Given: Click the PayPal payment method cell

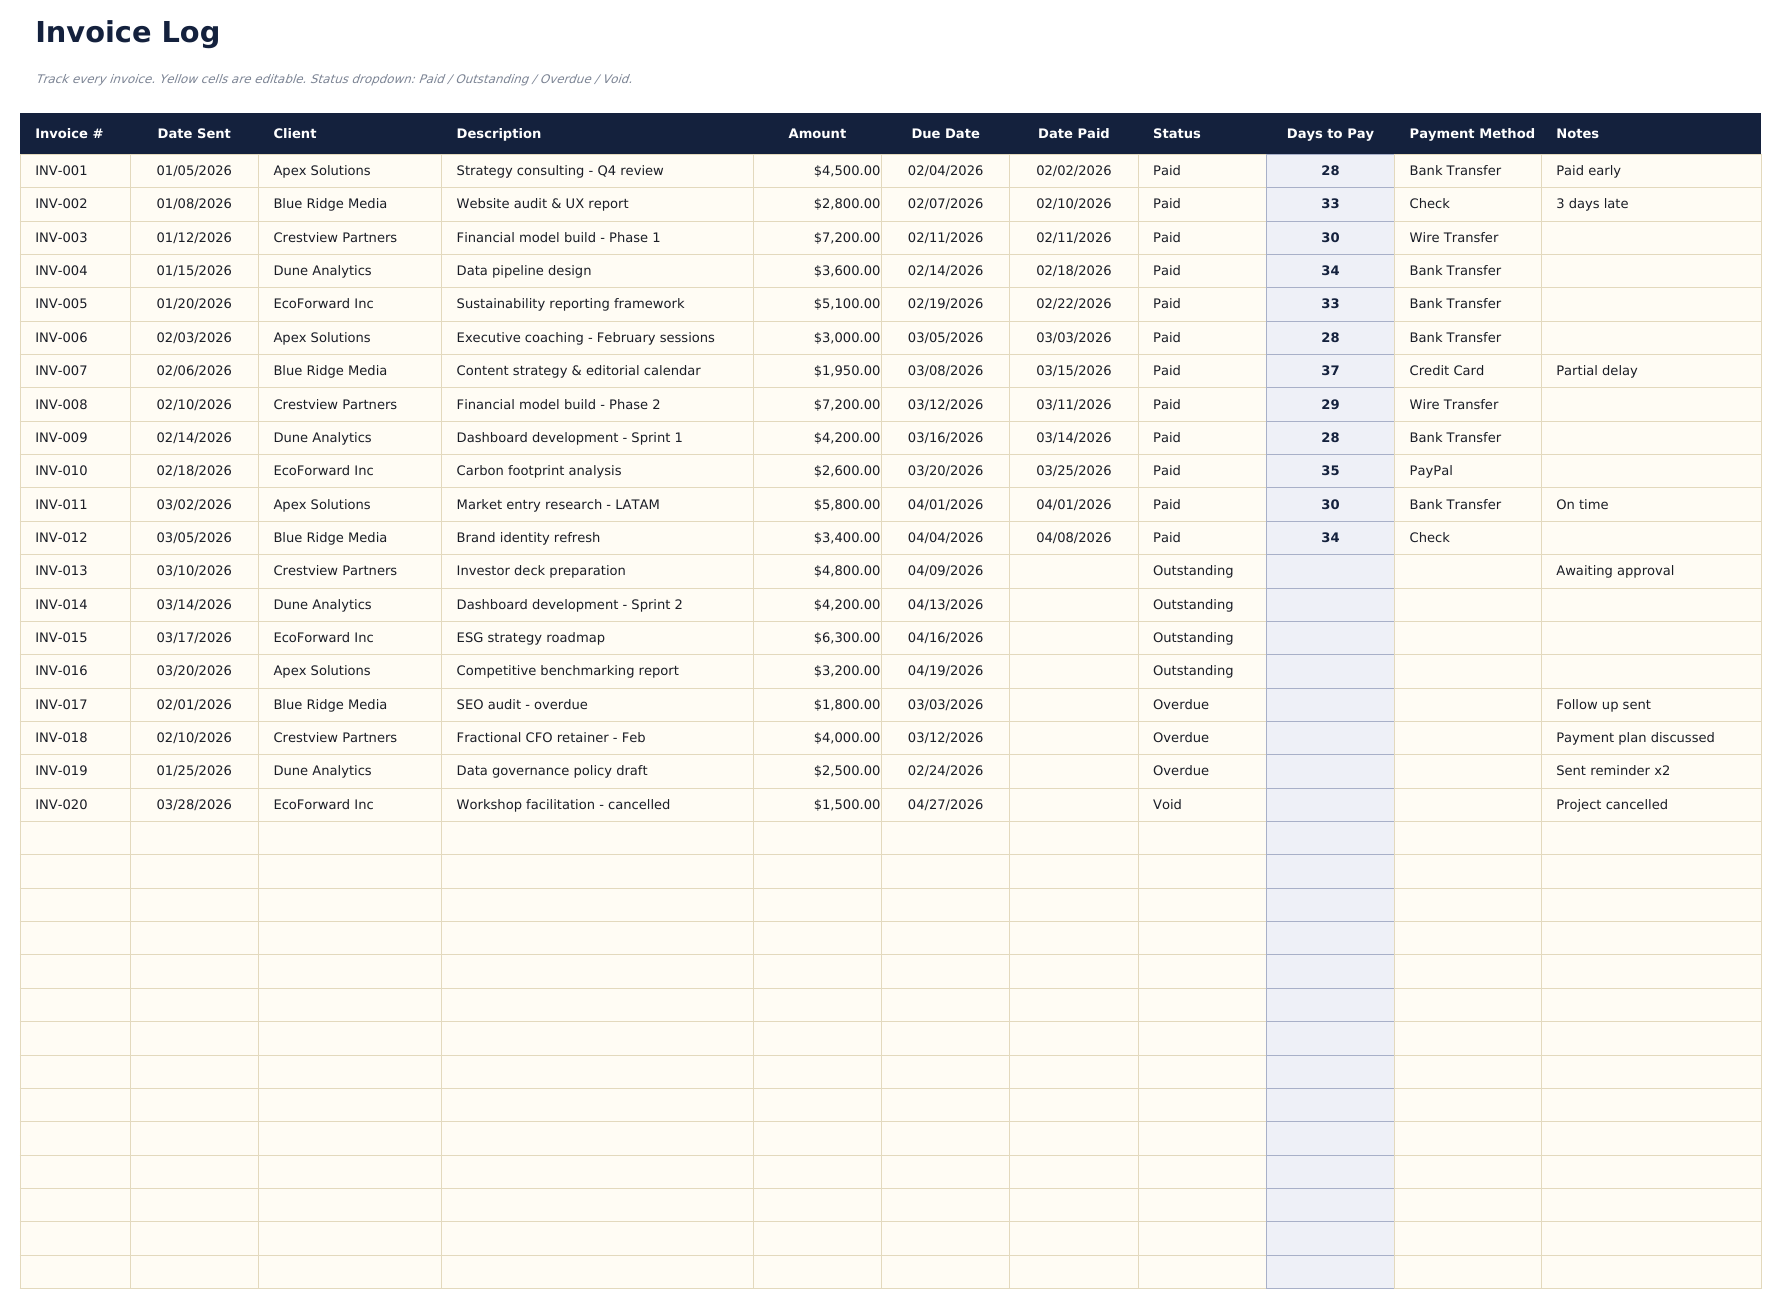Looking at the screenshot, I should pos(1430,470).
